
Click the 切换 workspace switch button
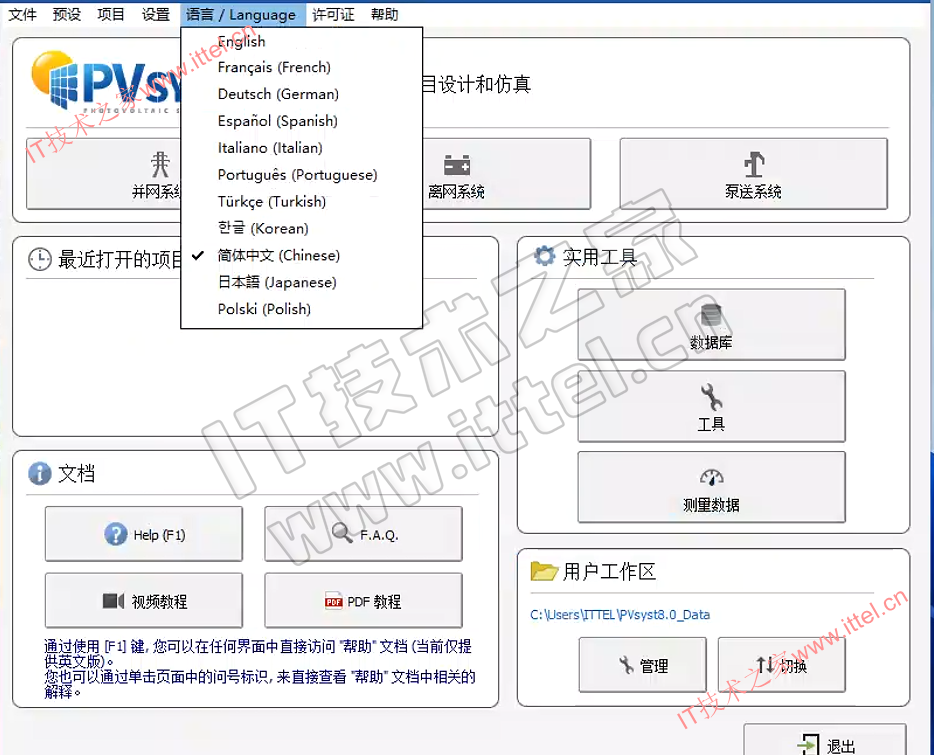(782, 665)
